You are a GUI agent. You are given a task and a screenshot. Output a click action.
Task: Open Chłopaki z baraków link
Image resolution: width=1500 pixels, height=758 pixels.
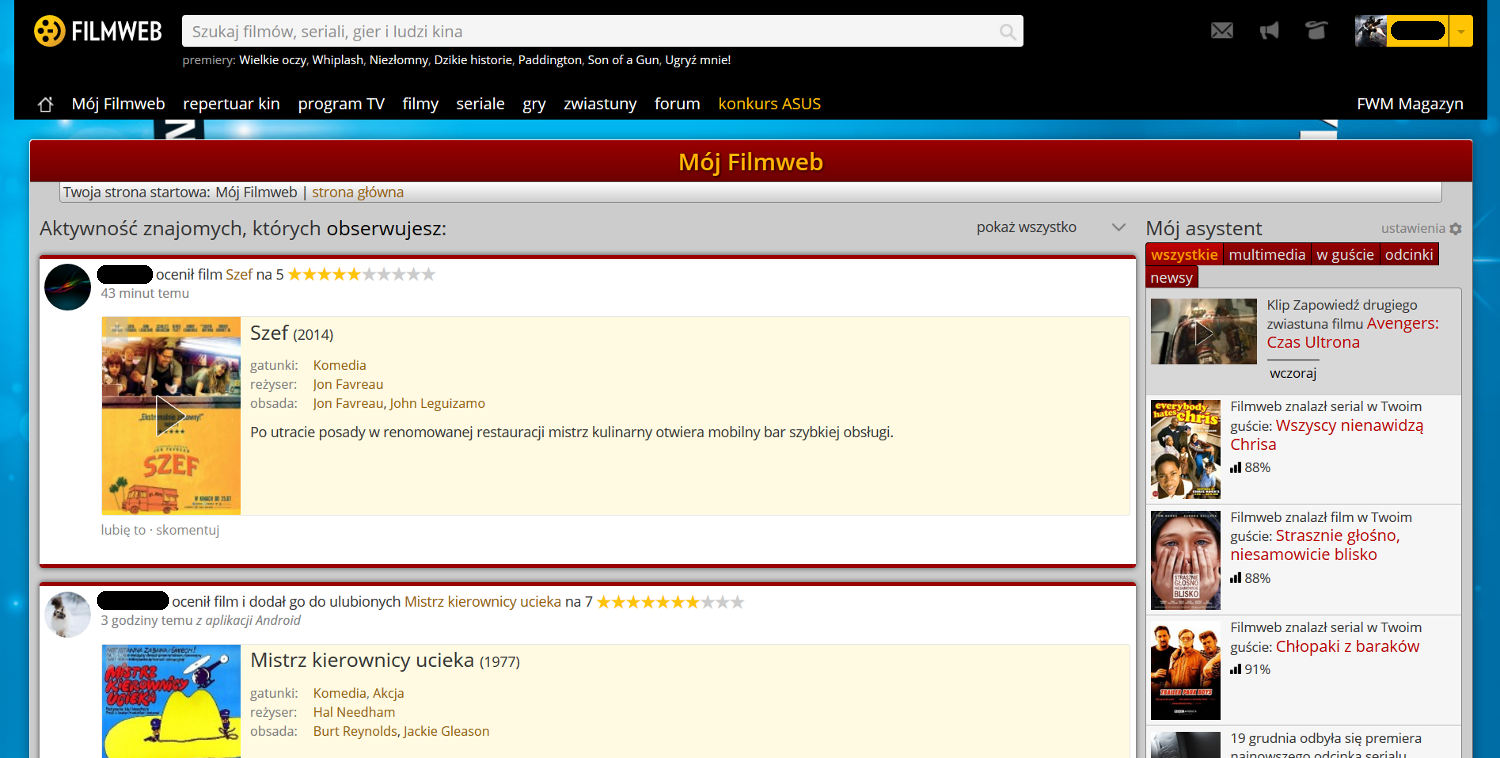1348,646
